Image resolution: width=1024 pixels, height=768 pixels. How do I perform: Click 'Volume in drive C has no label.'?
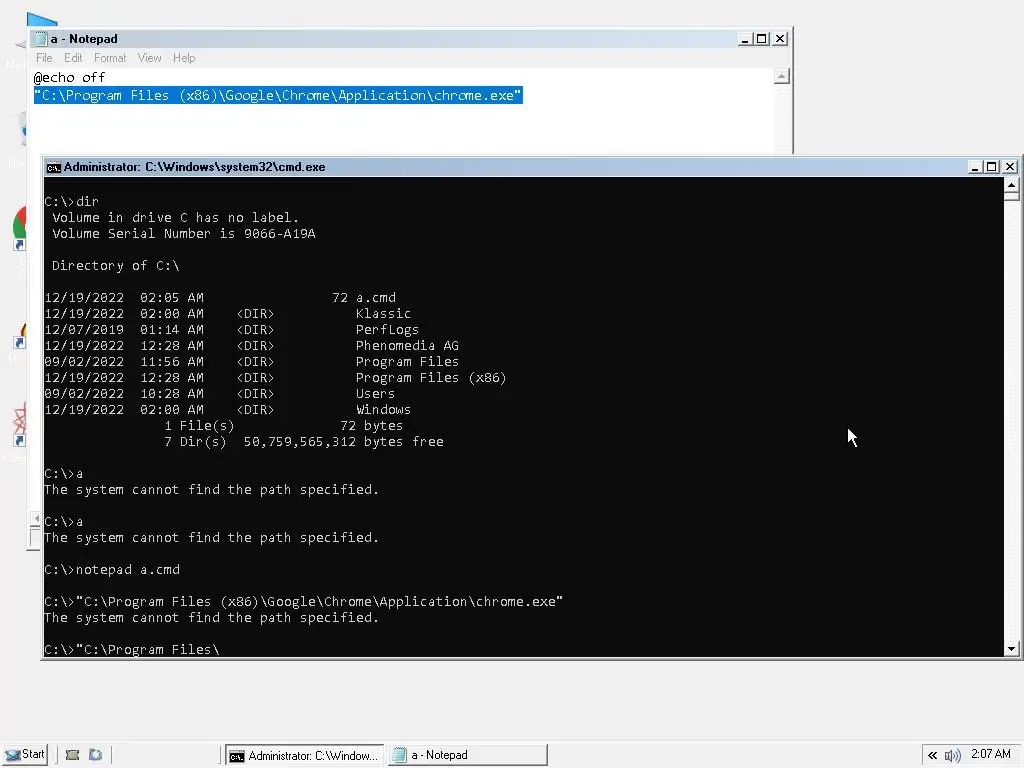coord(175,217)
